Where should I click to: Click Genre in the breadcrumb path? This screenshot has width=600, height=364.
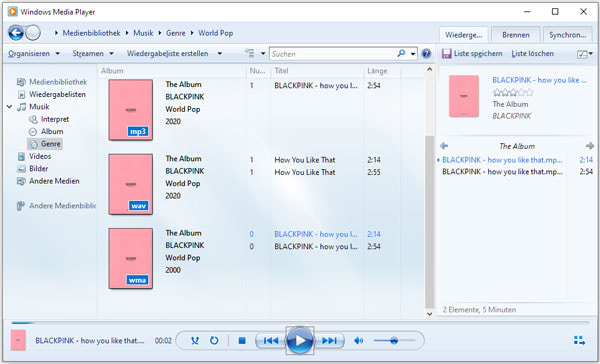click(x=176, y=33)
